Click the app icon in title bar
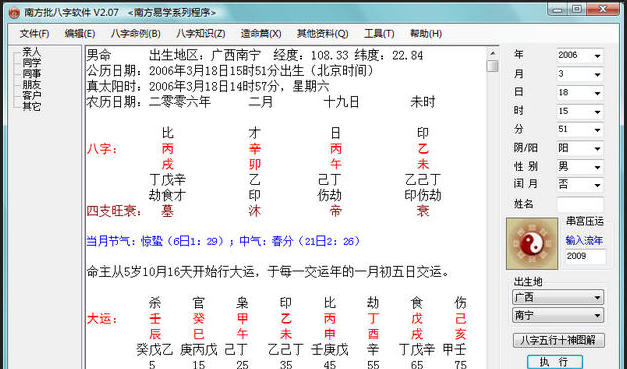The image size is (627, 369). (x=14, y=12)
